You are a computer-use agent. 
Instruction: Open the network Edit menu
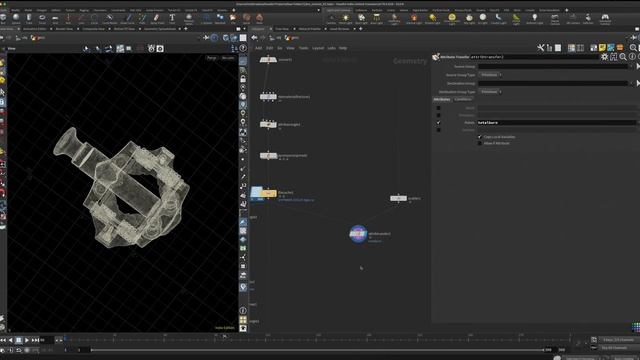click(x=269, y=48)
